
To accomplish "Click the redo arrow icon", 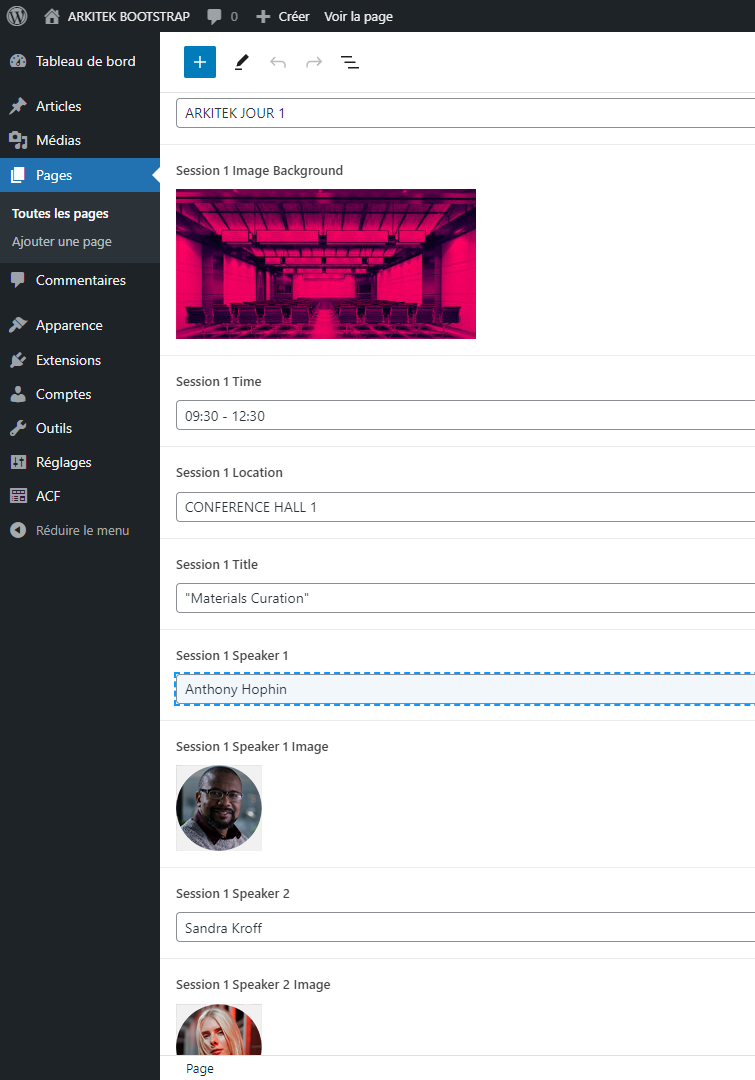I will point(314,62).
